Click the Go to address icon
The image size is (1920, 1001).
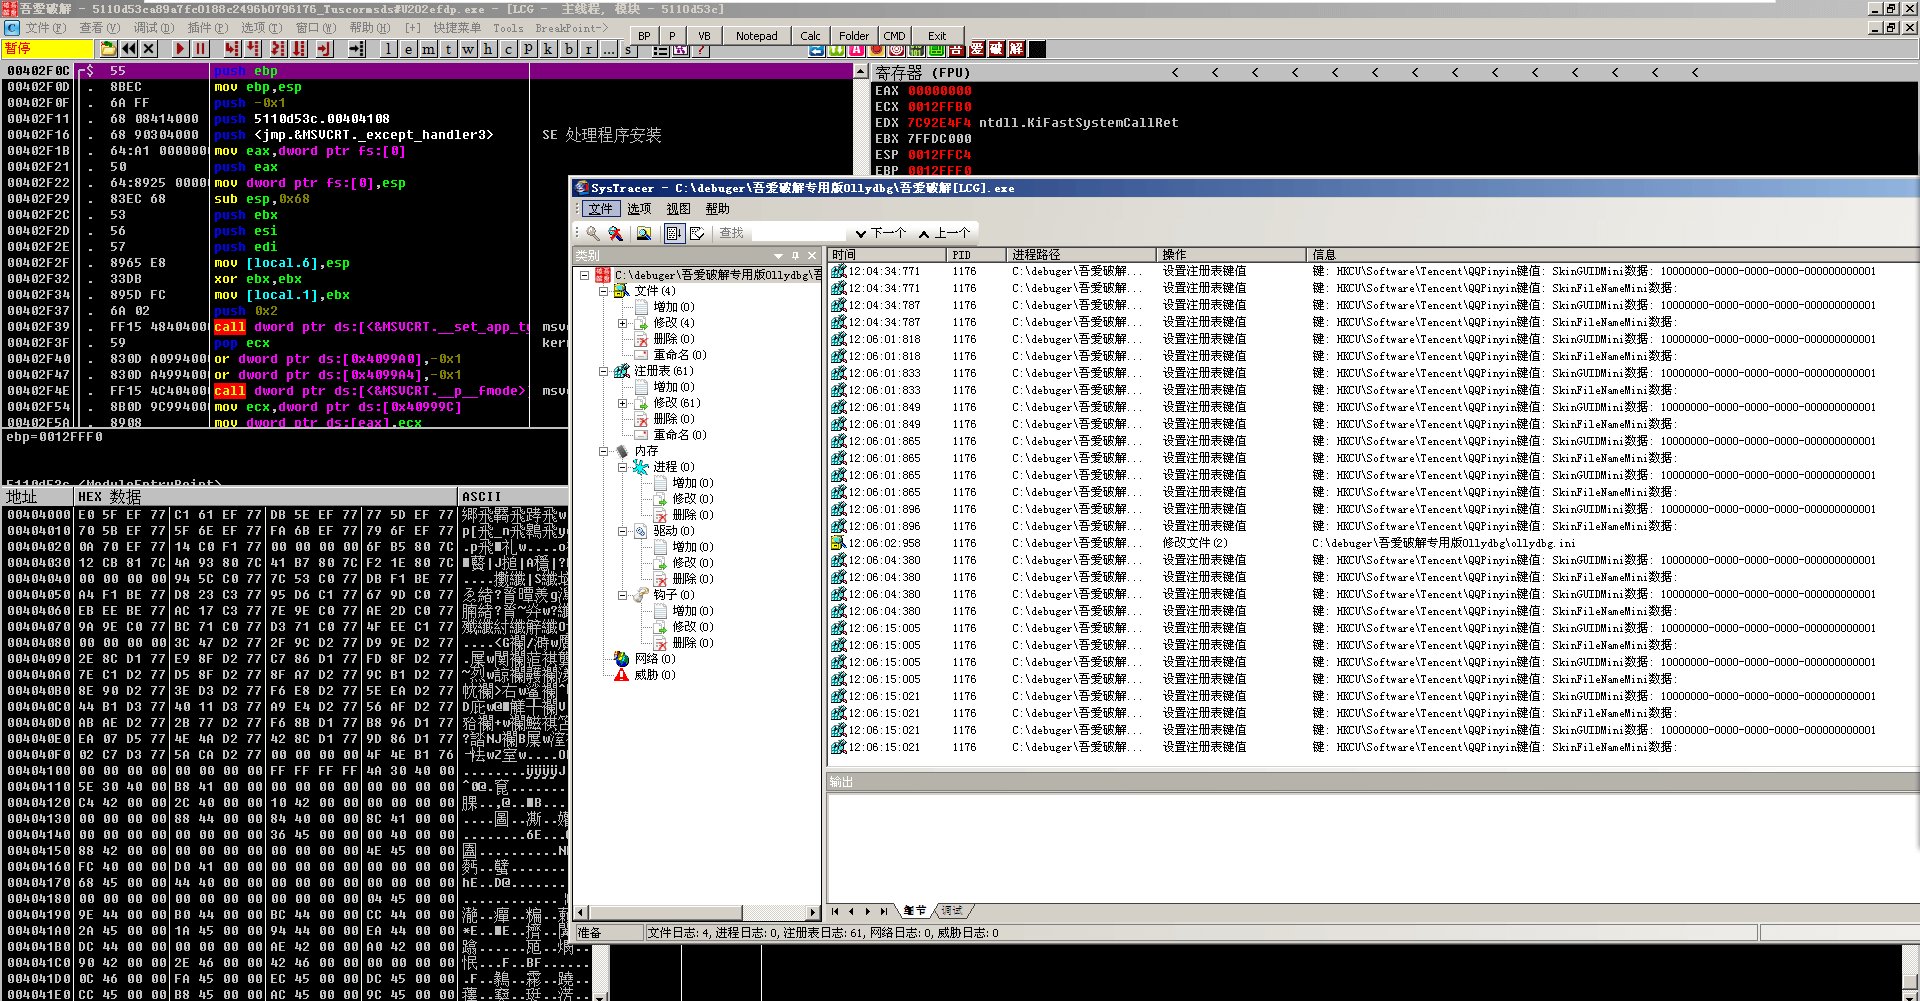tap(357, 48)
